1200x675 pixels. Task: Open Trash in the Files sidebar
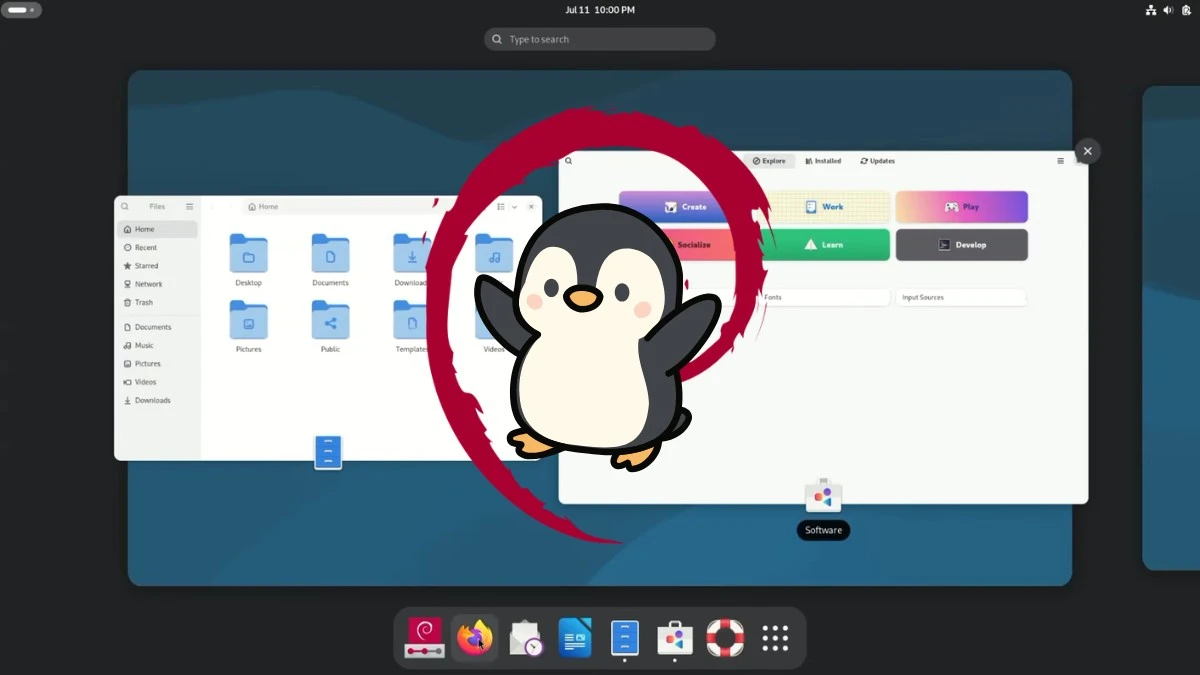tap(157, 302)
